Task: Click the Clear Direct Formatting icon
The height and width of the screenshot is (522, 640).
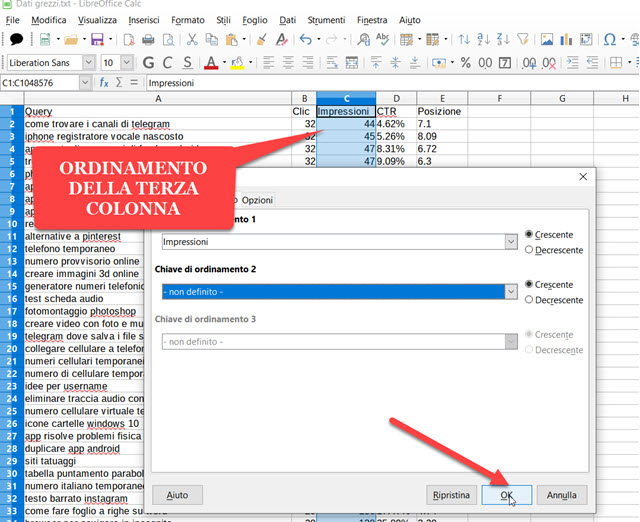Action: coord(281,40)
